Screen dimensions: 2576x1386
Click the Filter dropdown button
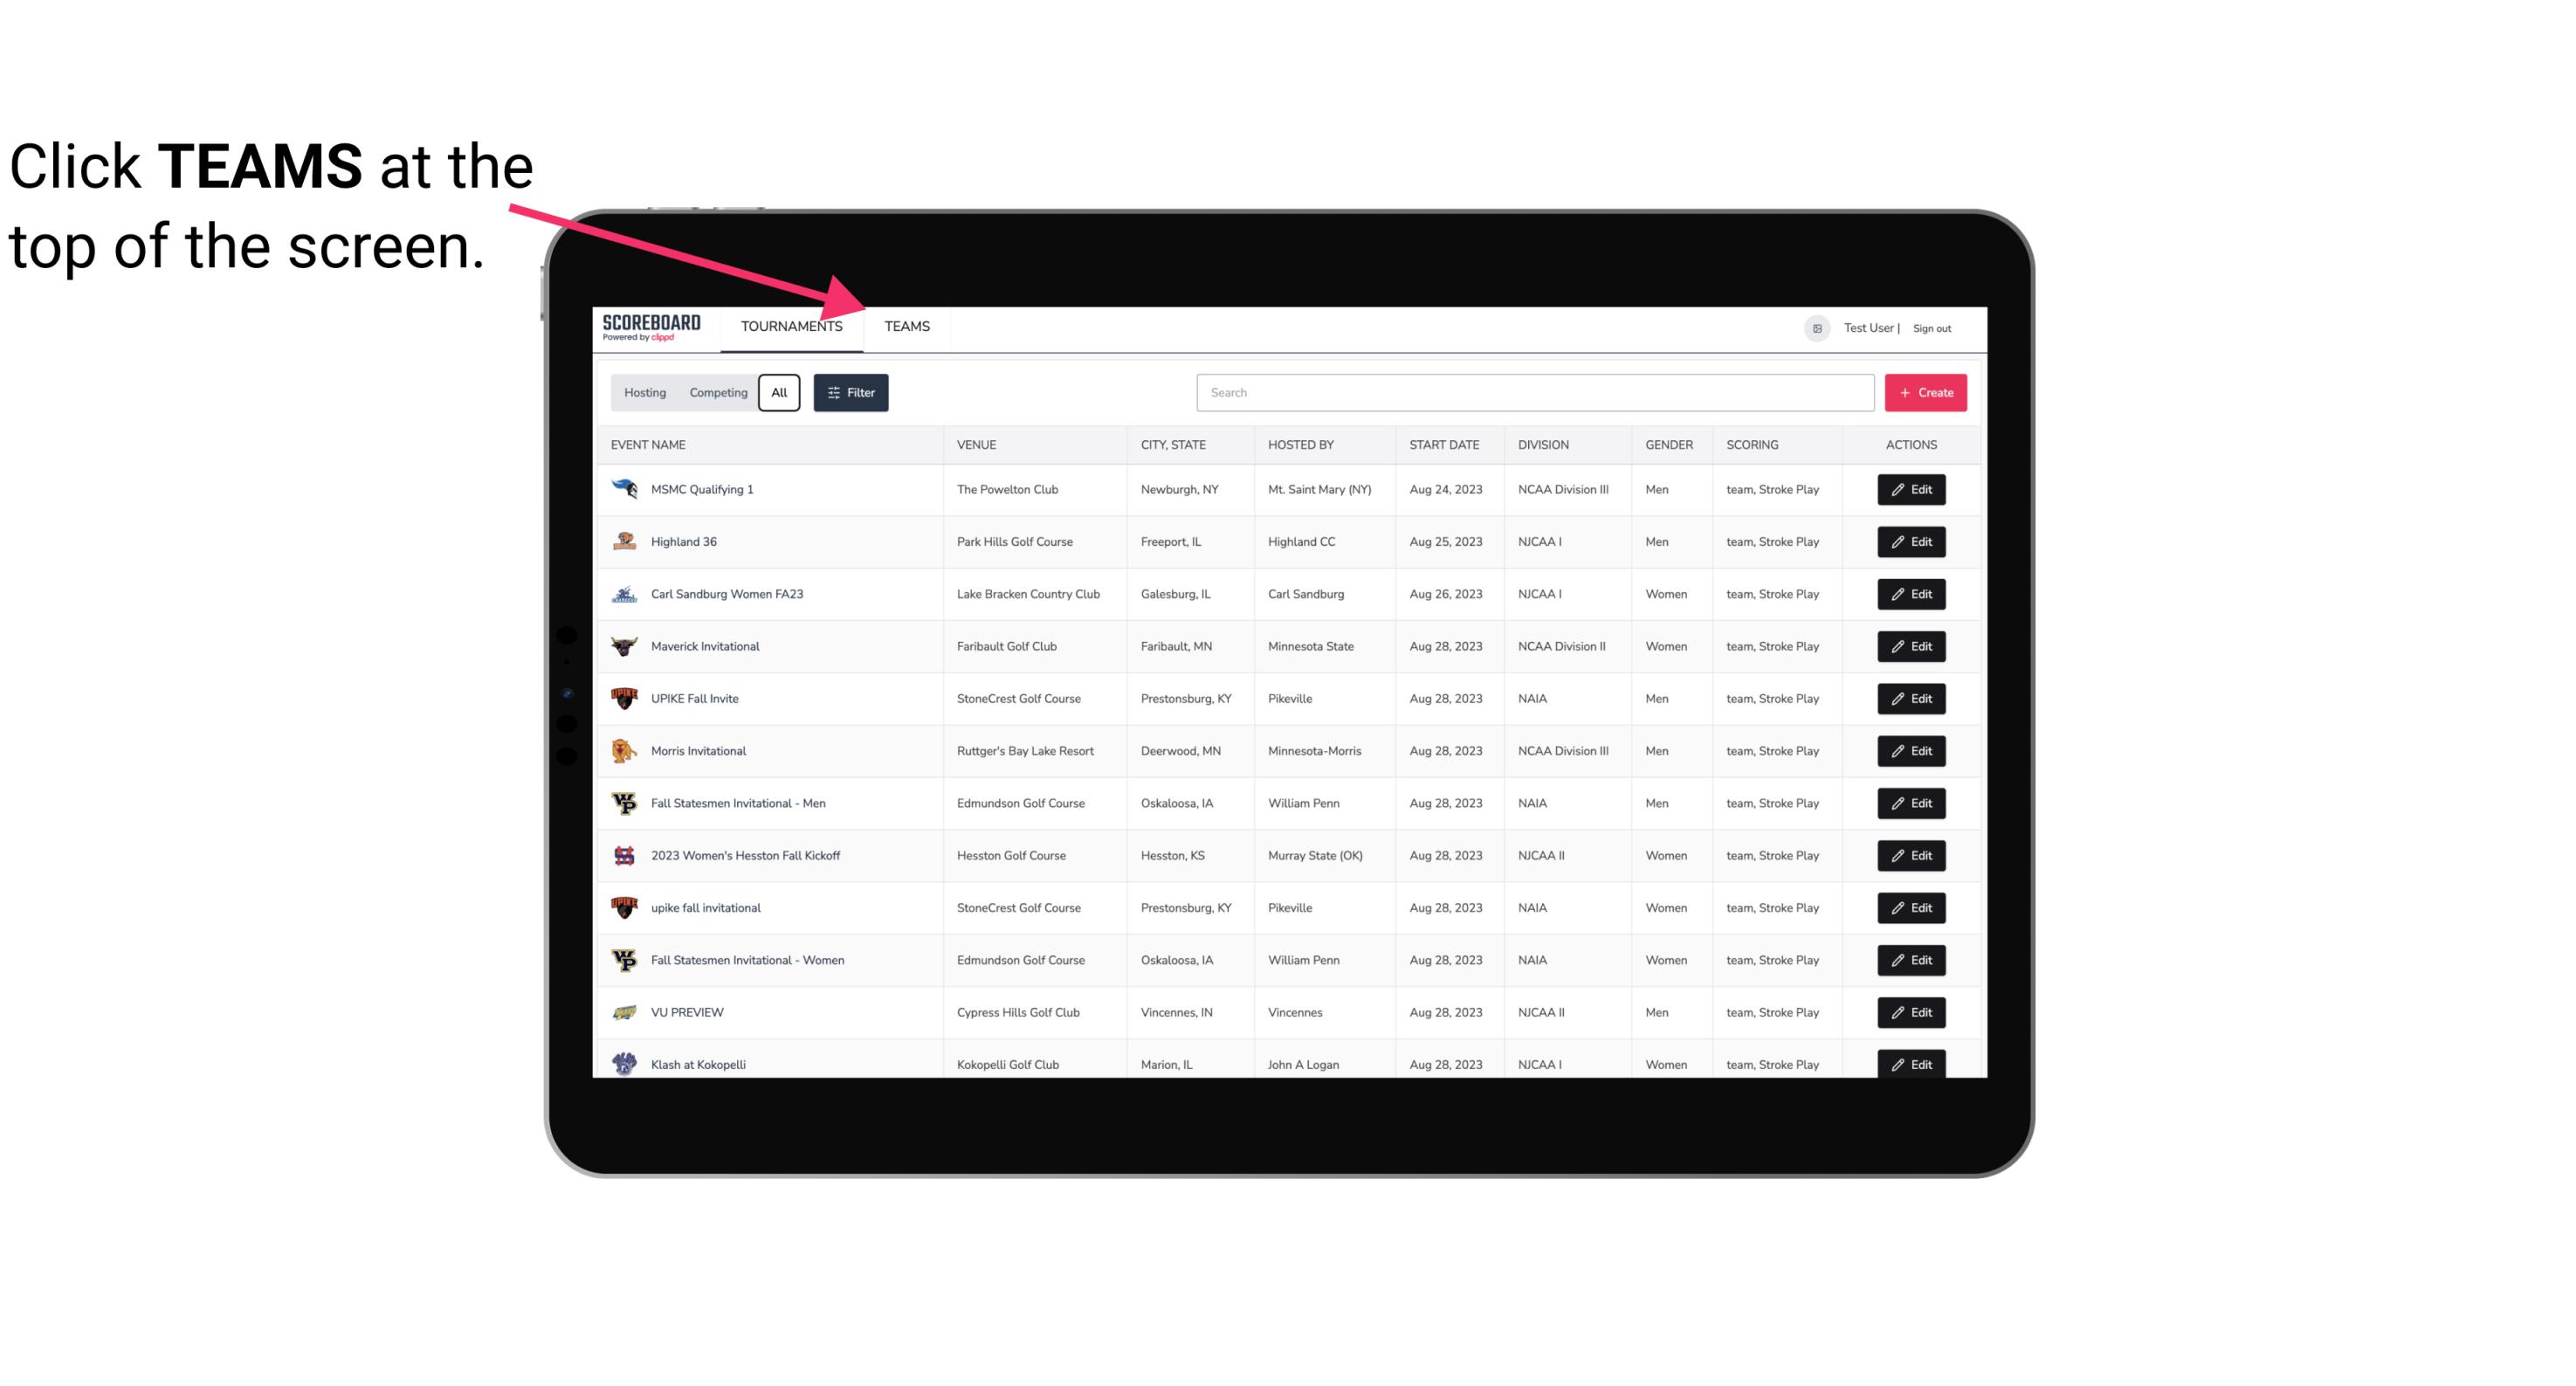click(851, 393)
